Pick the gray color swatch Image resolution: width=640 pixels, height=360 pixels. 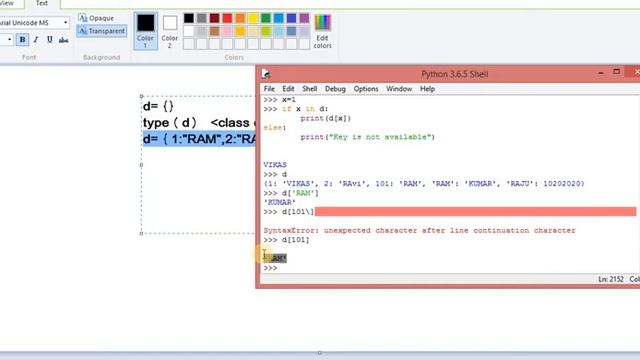tap(202, 18)
